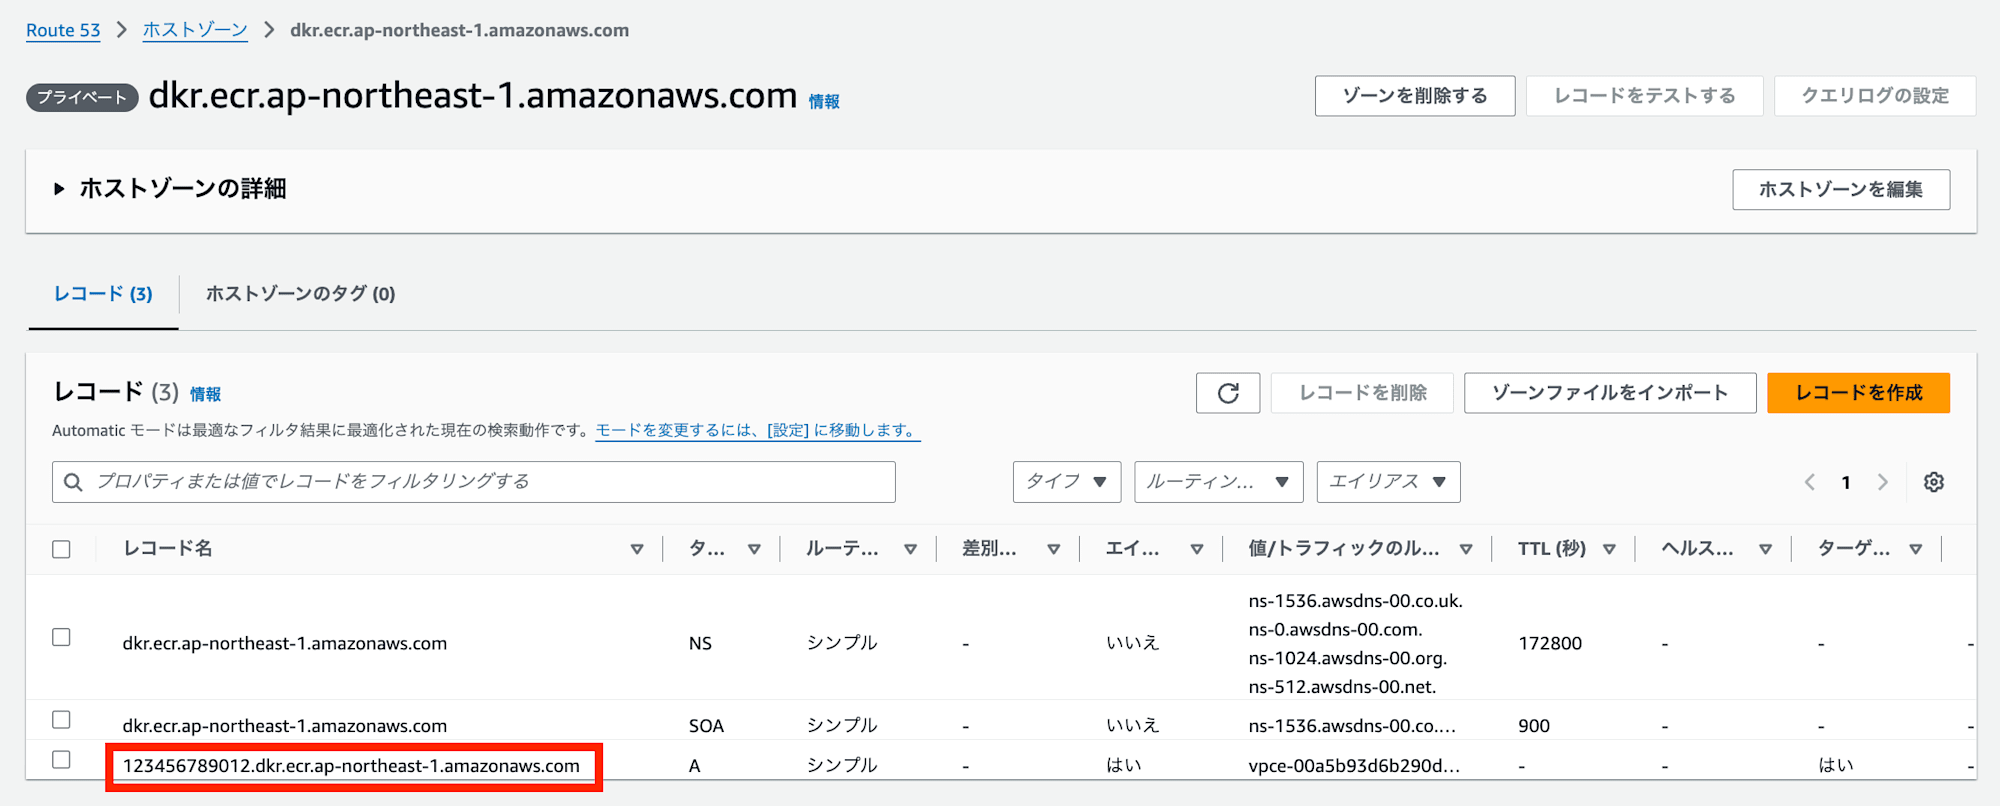The image size is (2000, 806).
Task: Sort by ルーティング column arrow
Action: [911, 549]
